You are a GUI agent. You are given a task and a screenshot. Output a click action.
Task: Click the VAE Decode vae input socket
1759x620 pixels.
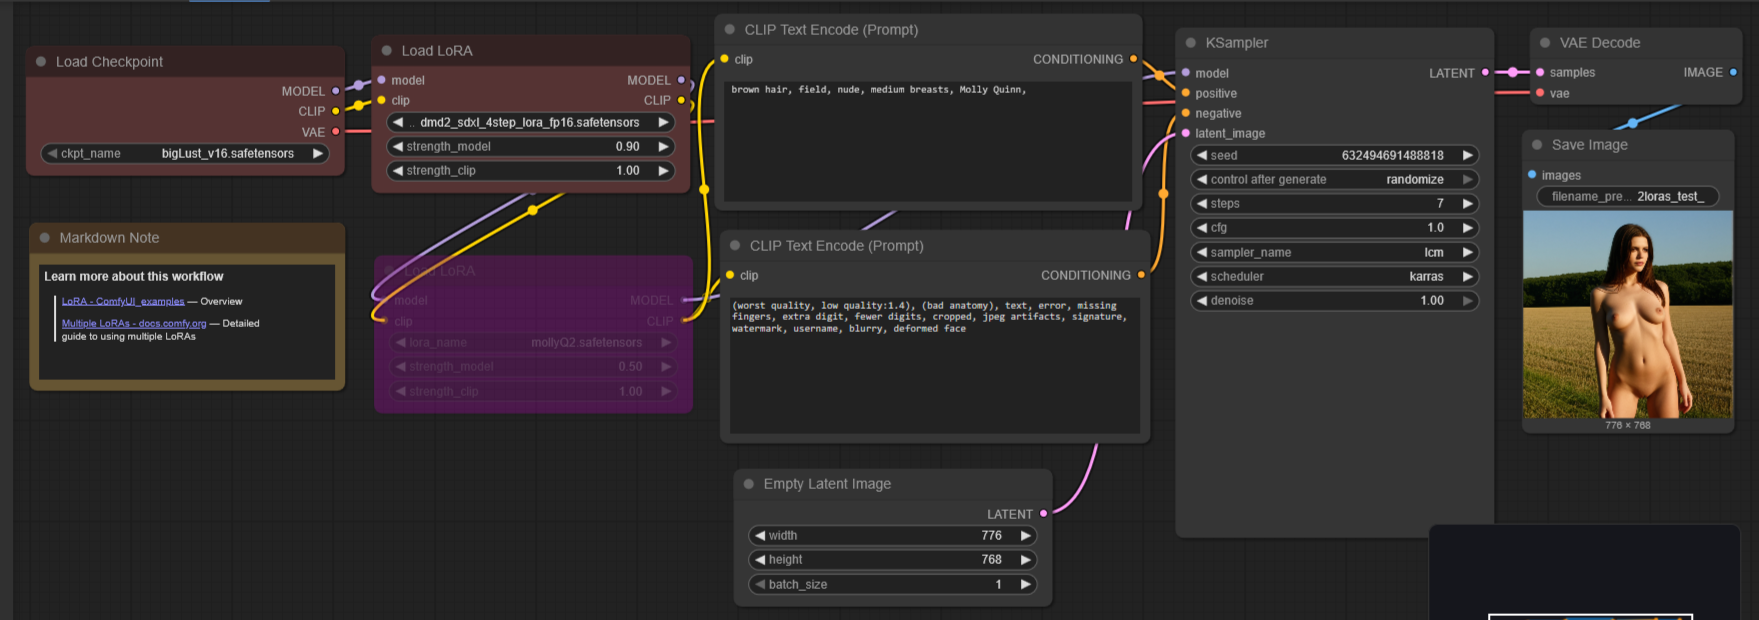coord(1540,93)
